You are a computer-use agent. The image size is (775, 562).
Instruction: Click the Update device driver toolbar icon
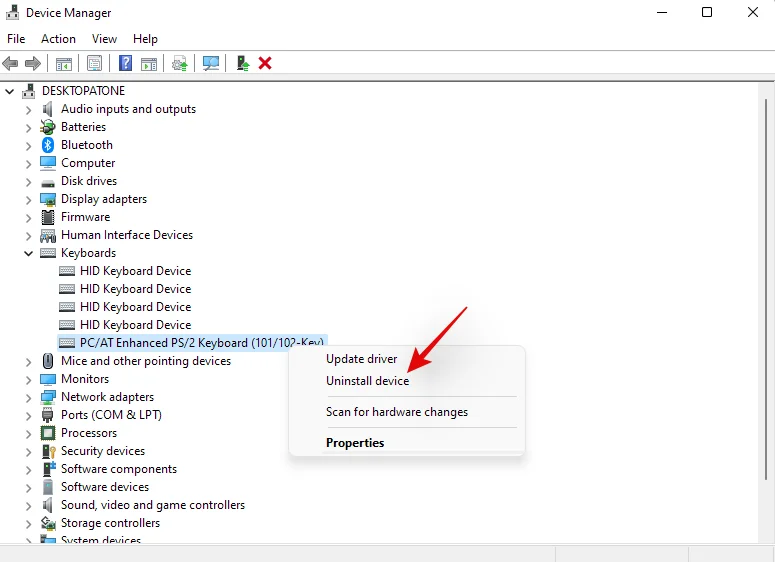click(242, 63)
